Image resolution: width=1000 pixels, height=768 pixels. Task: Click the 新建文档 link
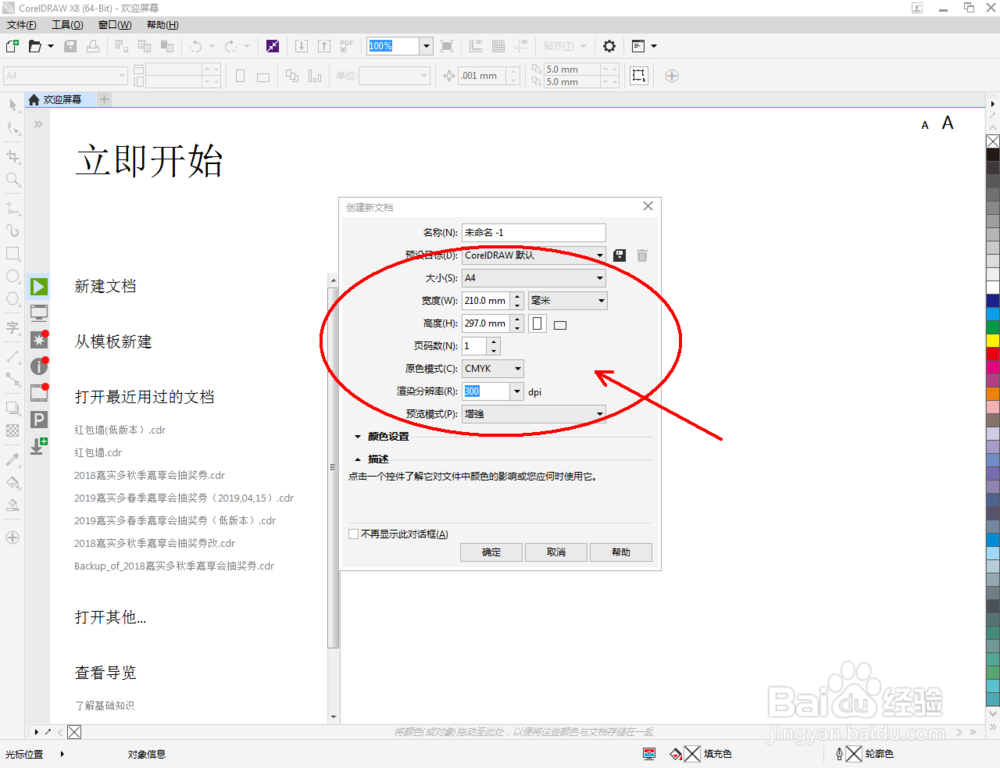(x=105, y=286)
